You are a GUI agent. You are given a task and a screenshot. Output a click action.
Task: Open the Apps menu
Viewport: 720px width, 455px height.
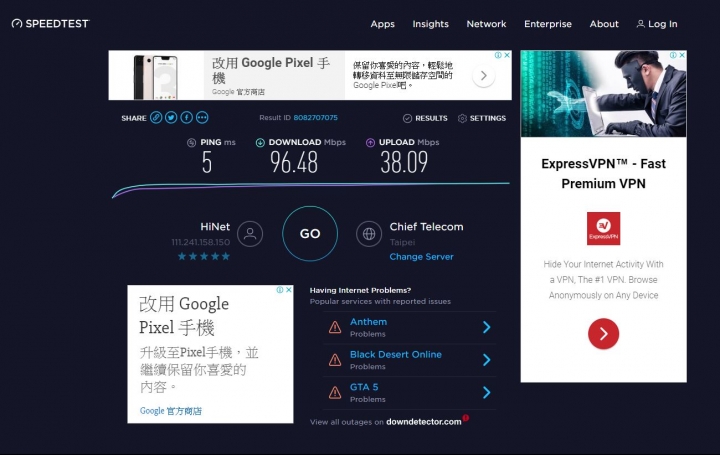pyautogui.click(x=382, y=24)
